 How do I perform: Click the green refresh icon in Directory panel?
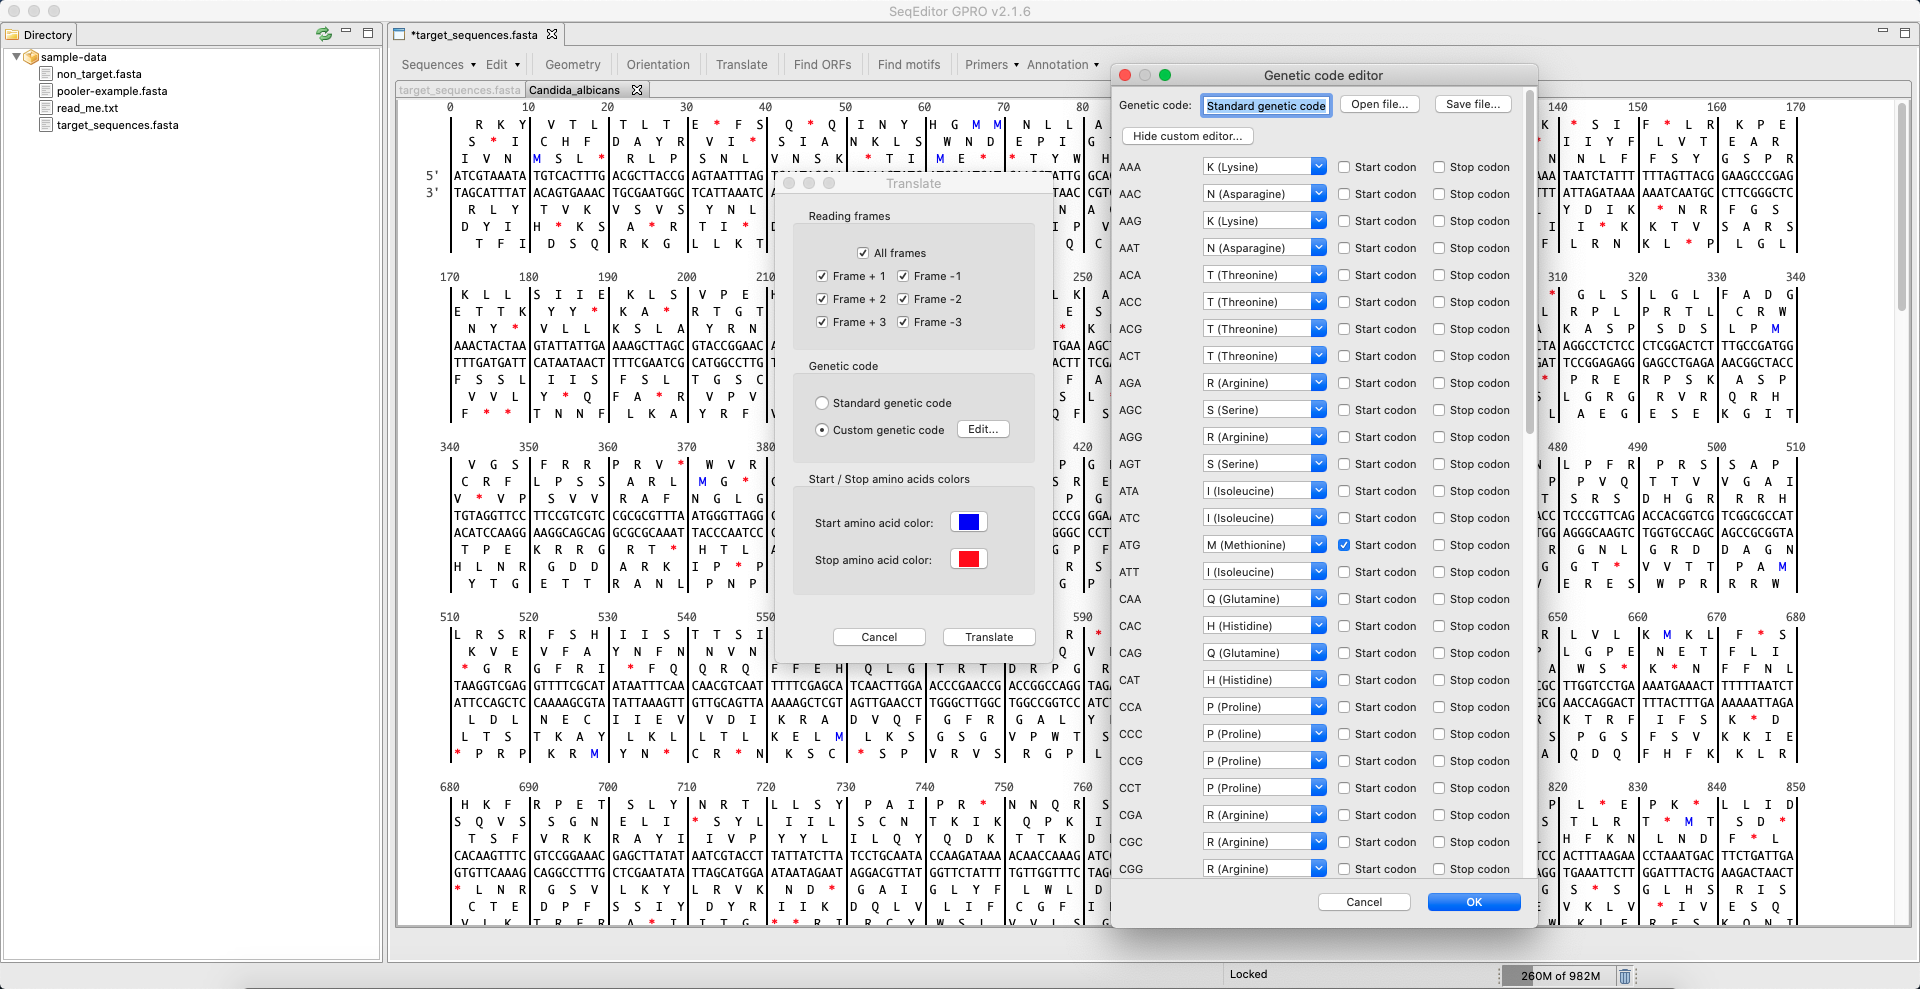pos(323,34)
